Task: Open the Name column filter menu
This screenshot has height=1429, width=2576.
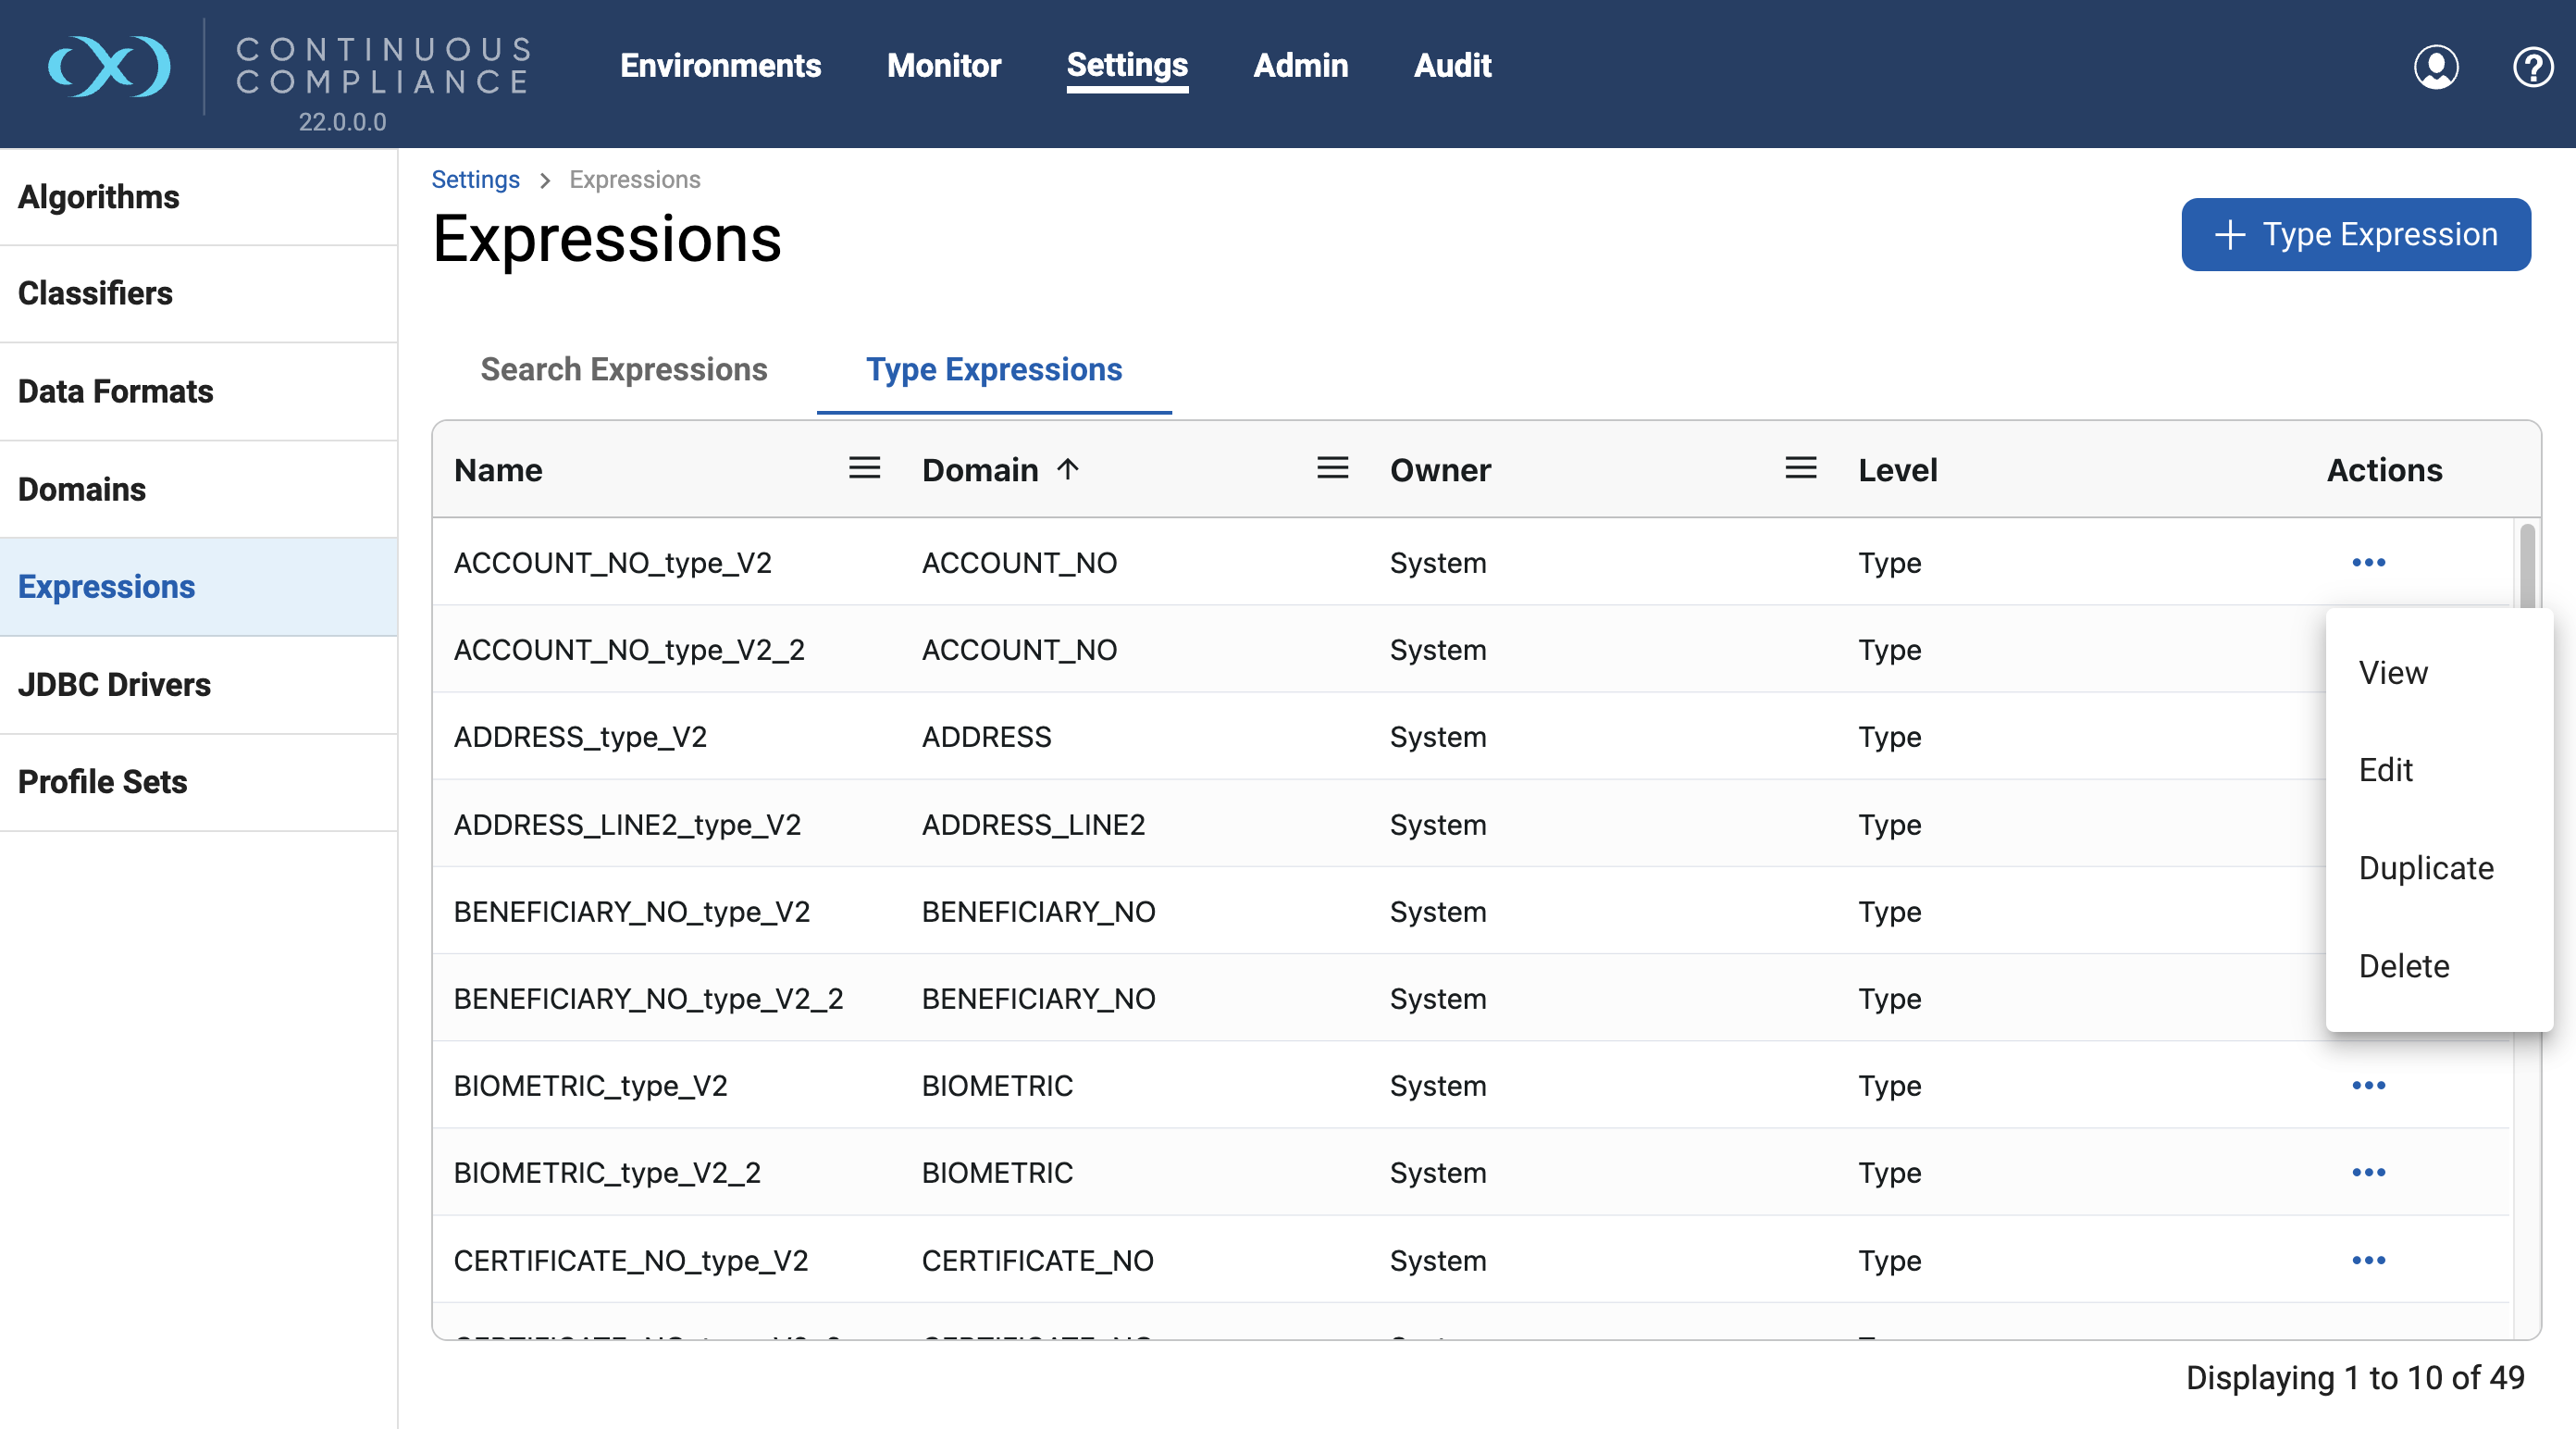Action: click(x=864, y=468)
